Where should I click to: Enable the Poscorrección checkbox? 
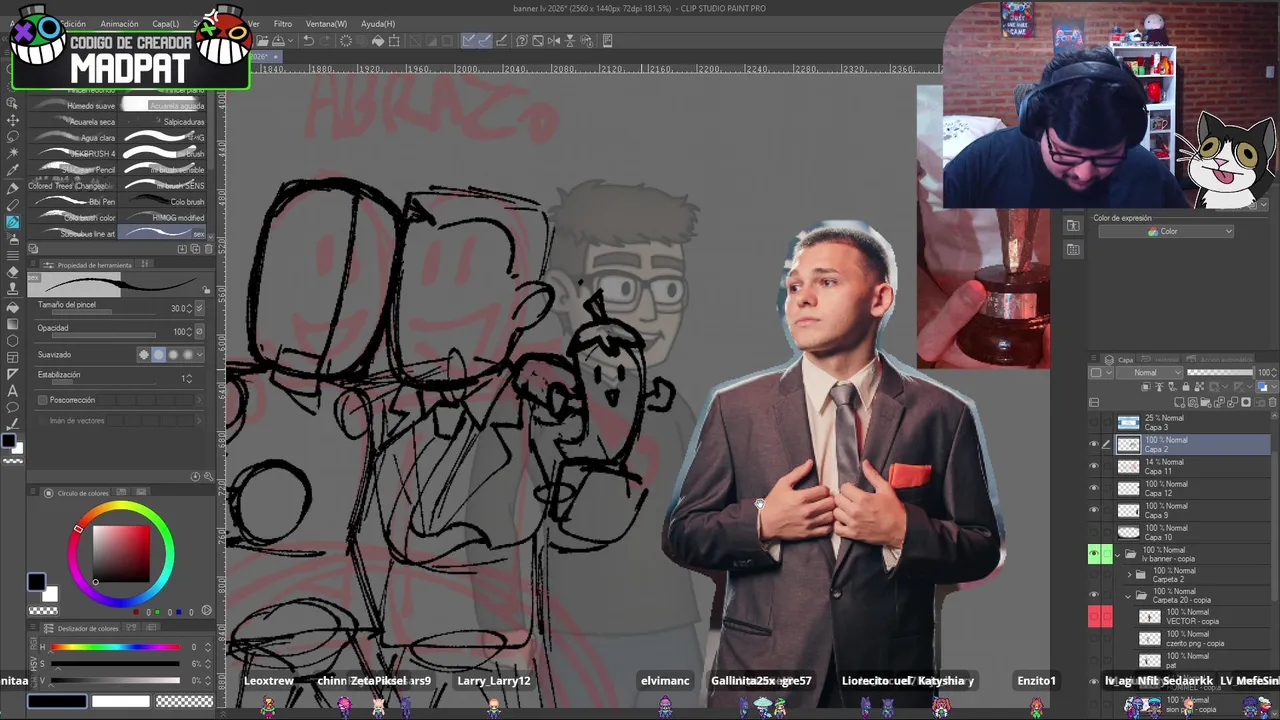tap(42, 400)
